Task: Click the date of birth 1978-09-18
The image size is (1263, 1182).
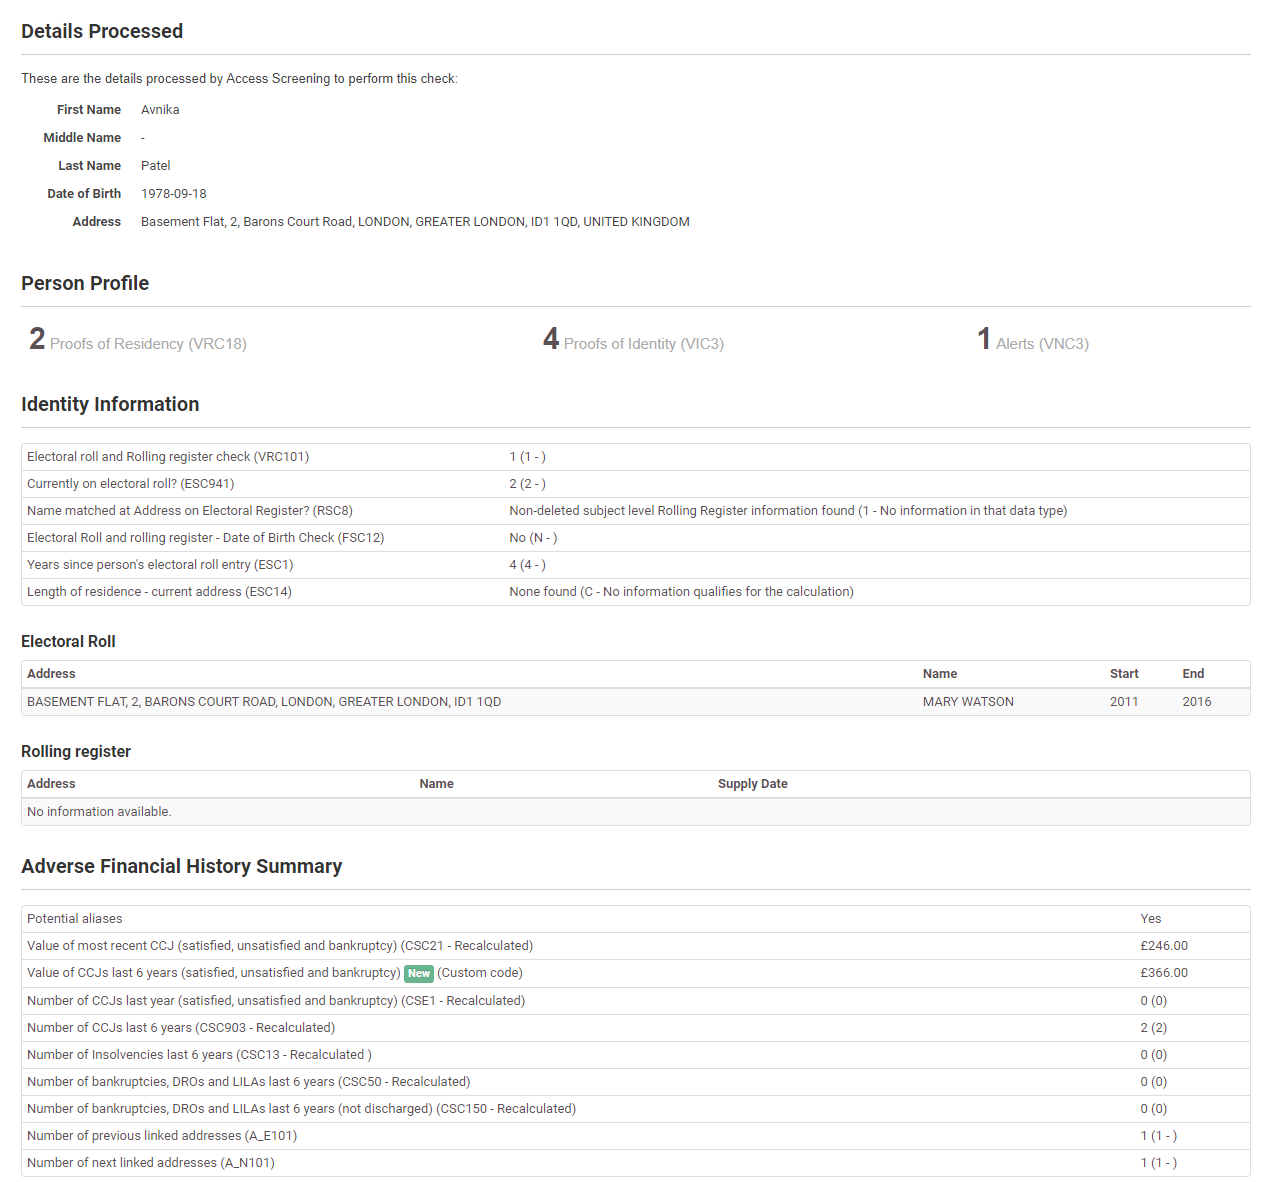Action: click(x=174, y=194)
